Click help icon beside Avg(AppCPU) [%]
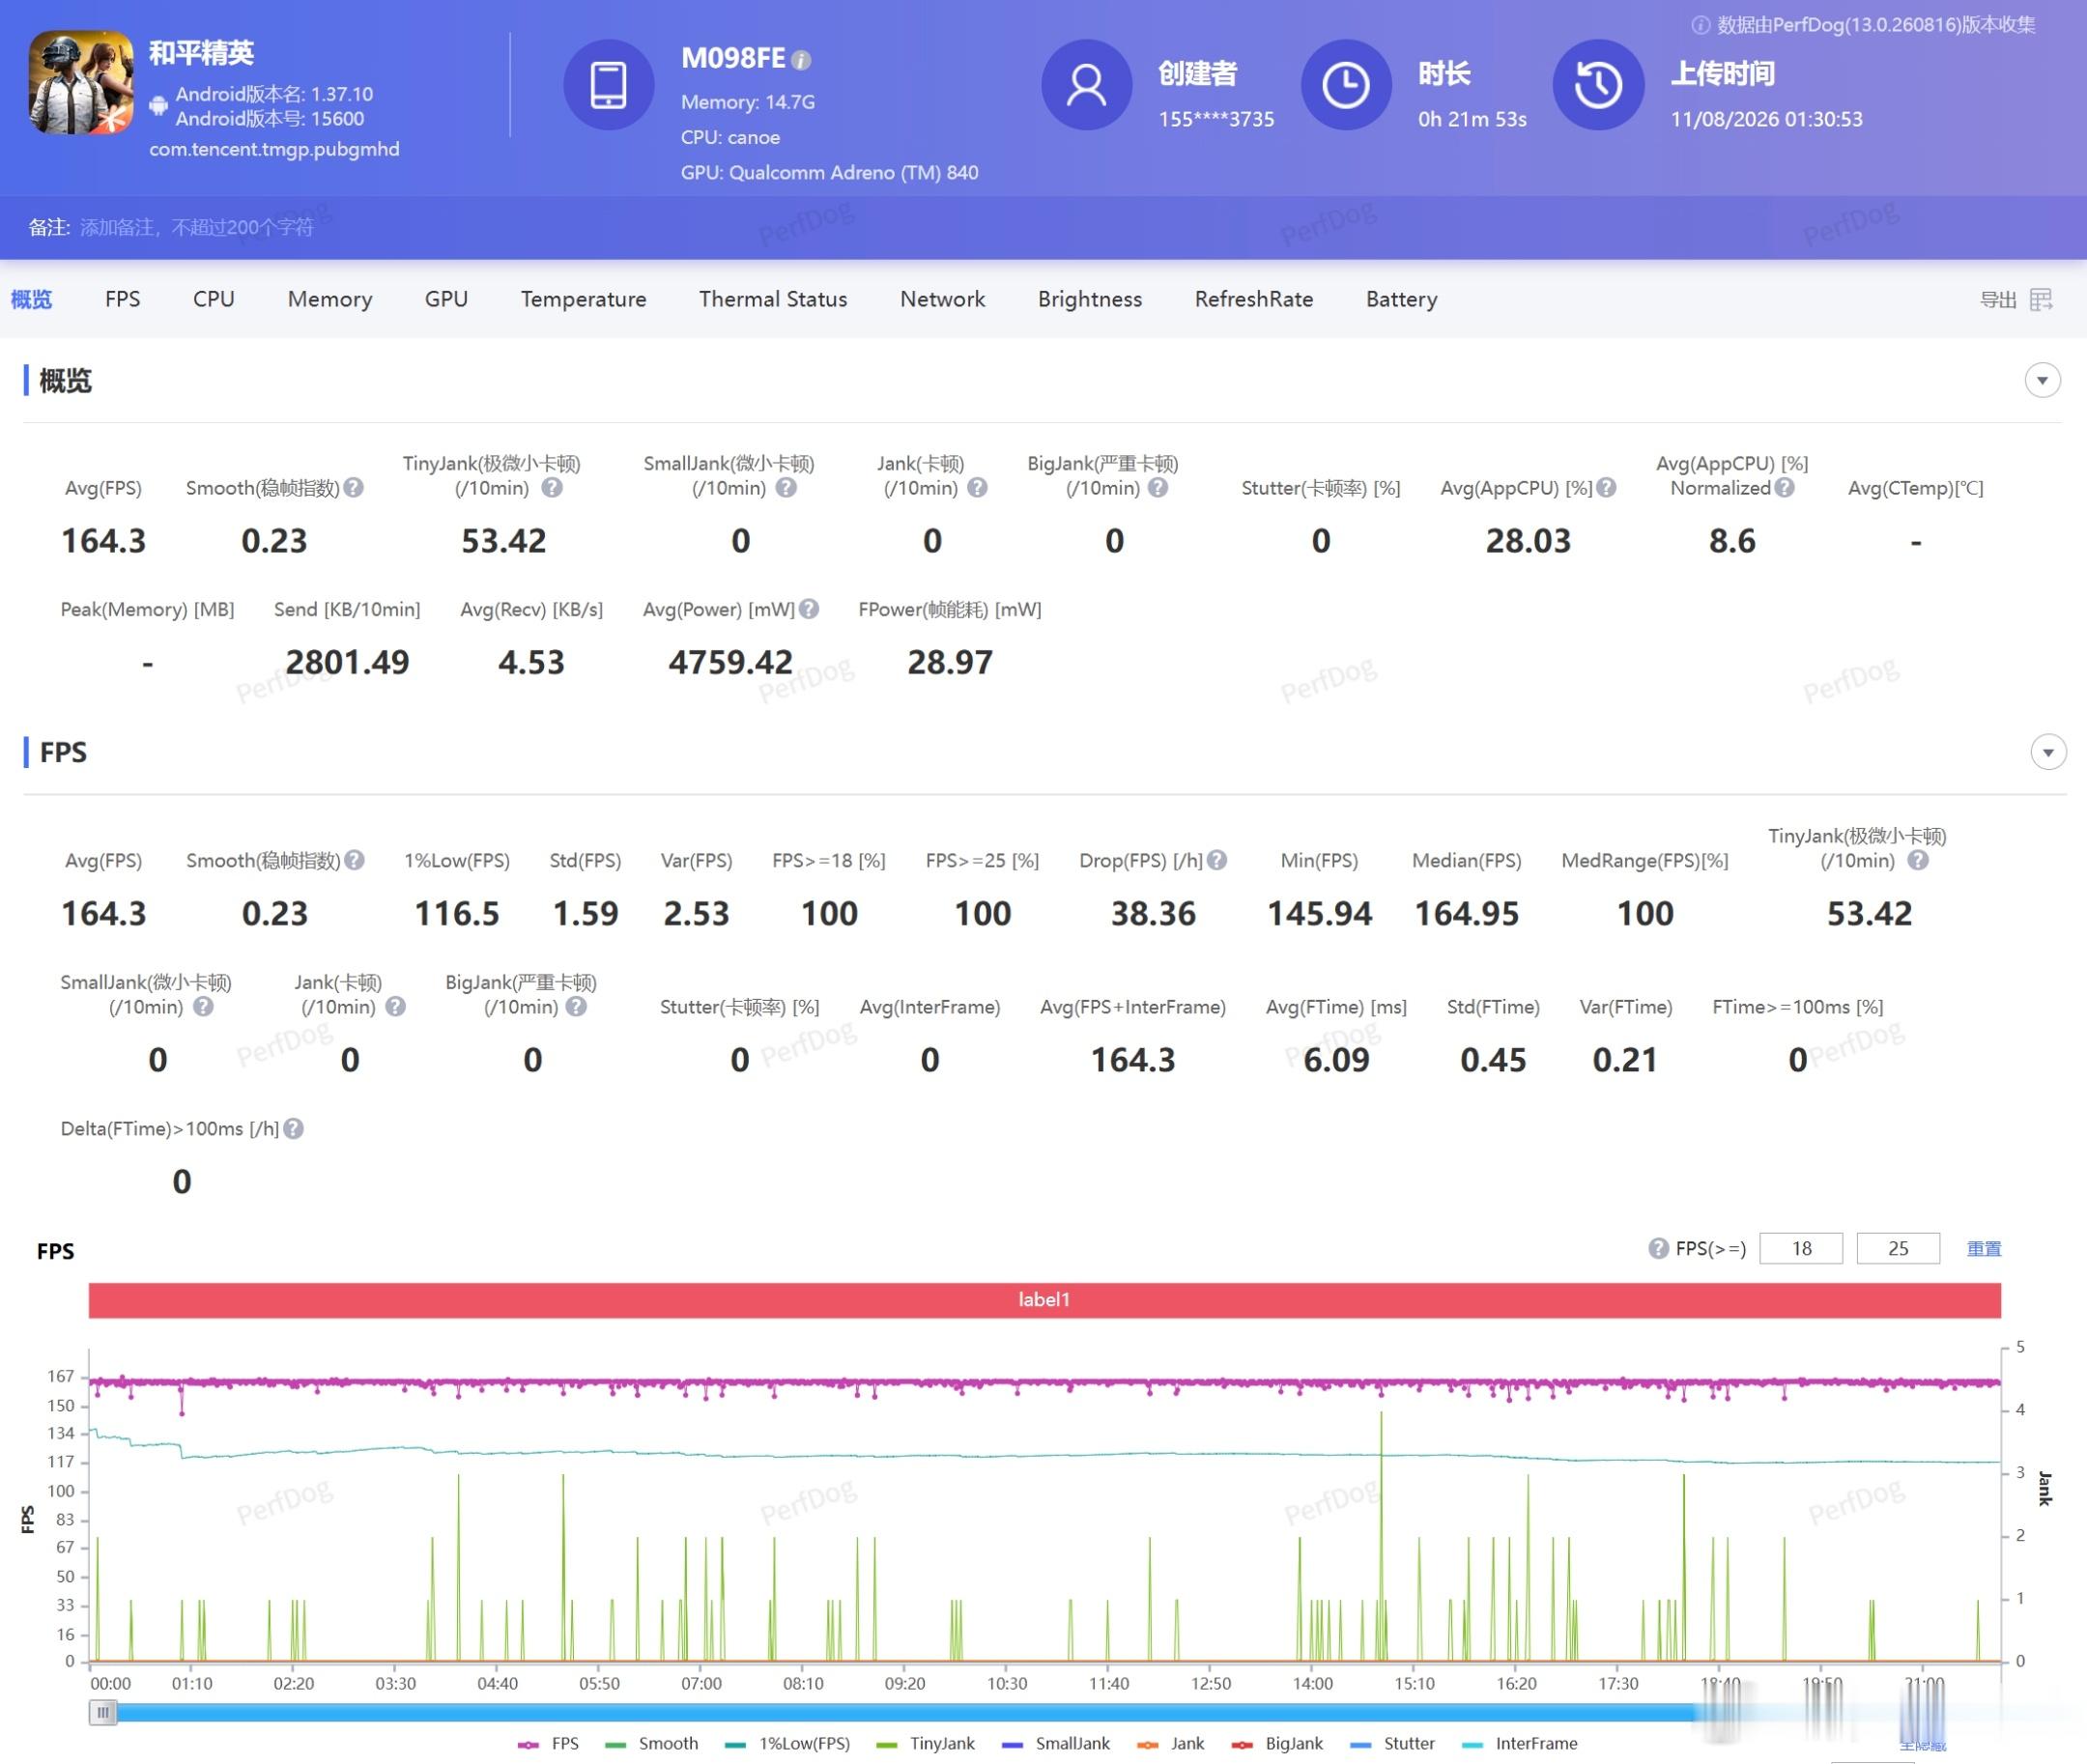The height and width of the screenshot is (1764, 2087). 1605,488
